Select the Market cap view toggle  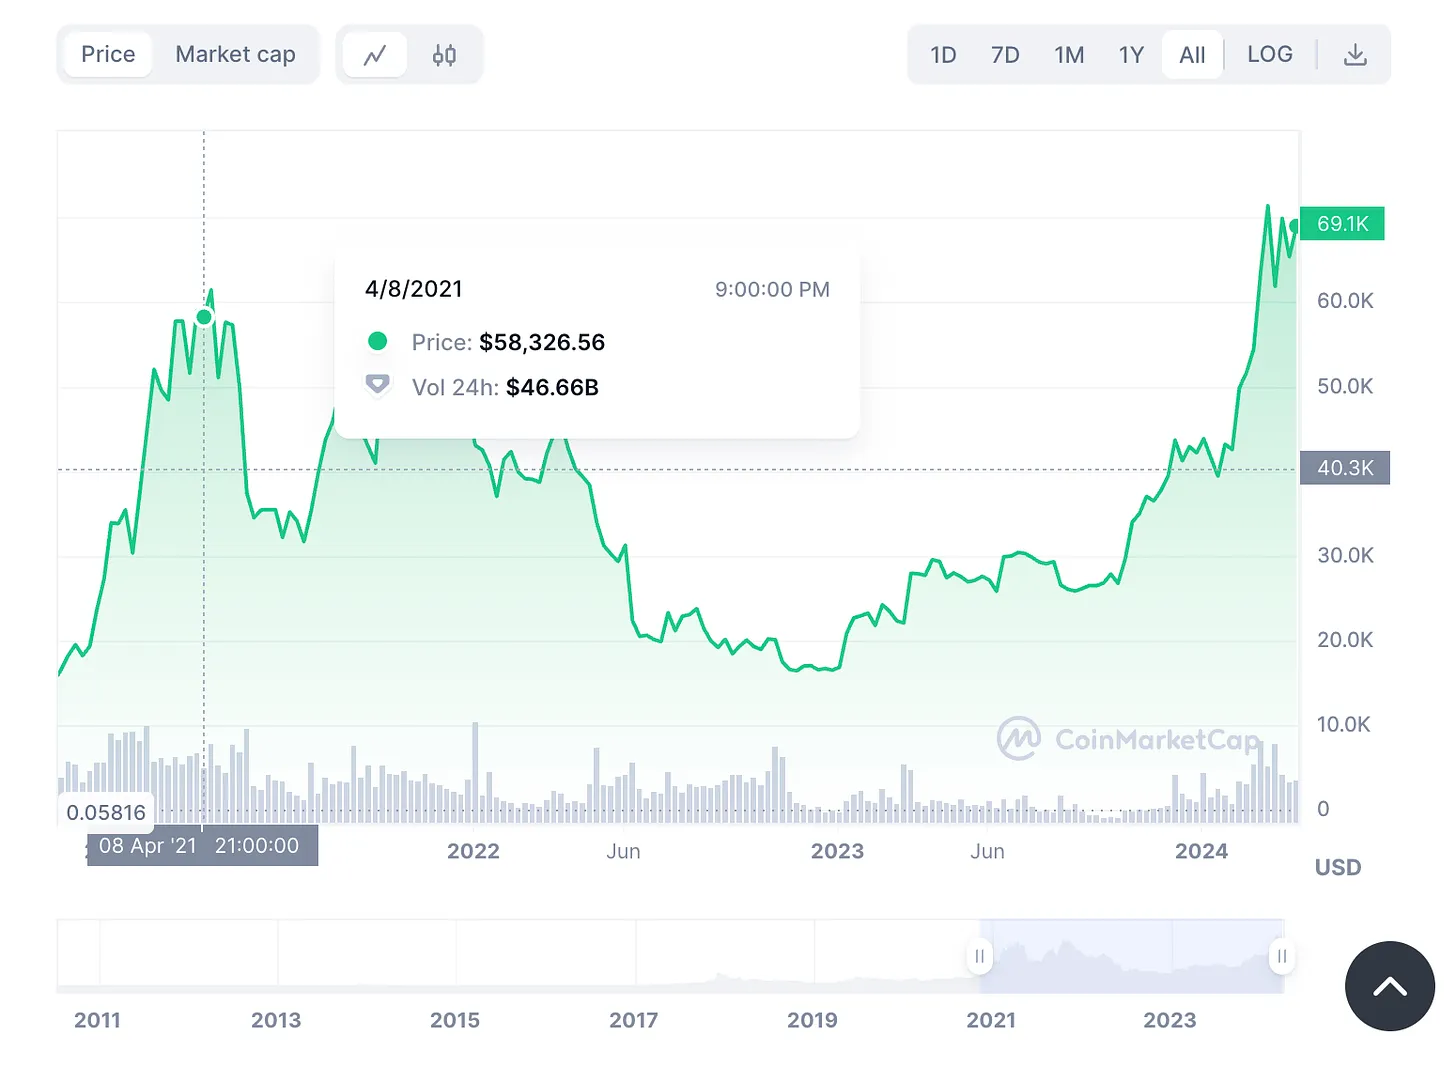[x=235, y=54]
